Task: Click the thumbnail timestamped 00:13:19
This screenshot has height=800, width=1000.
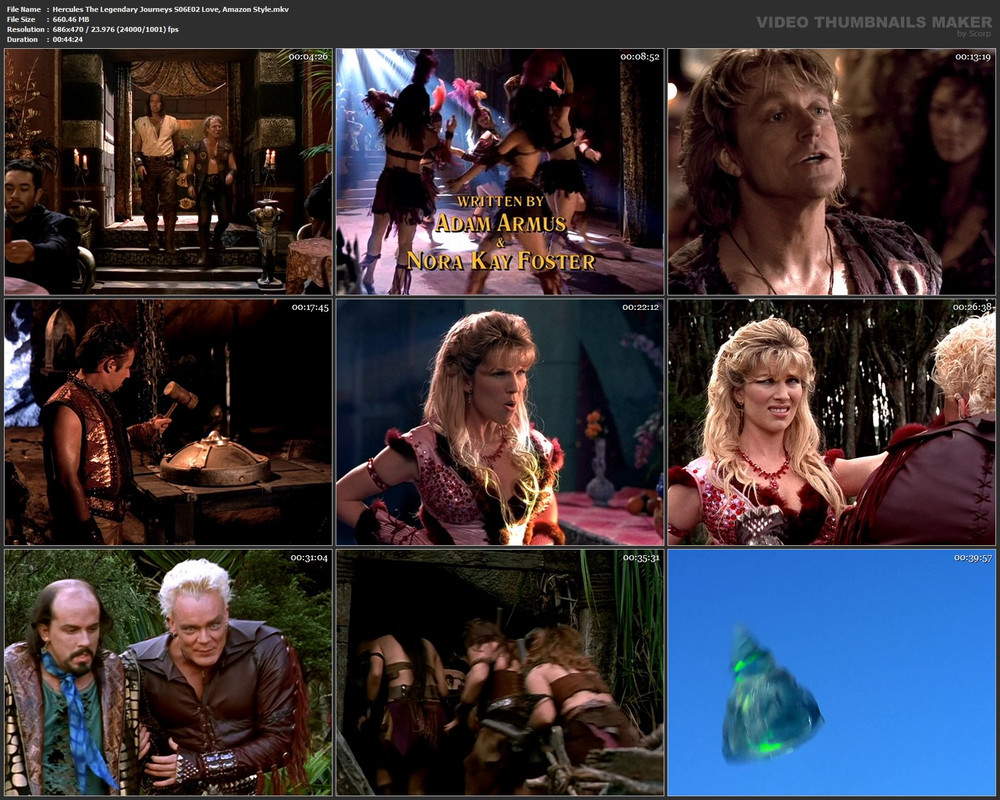Action: point(832,172)
